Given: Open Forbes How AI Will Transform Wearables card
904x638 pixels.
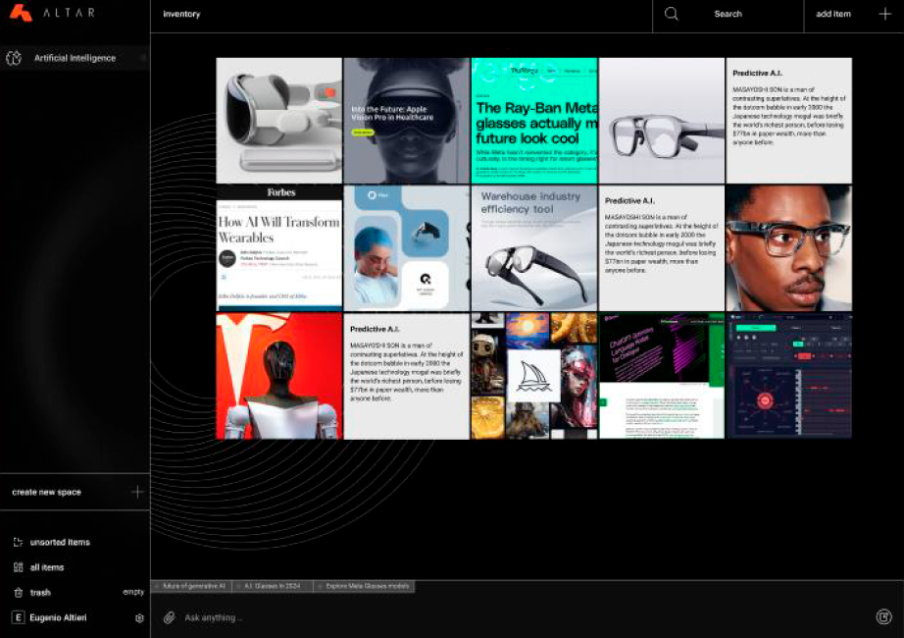Looking at the screenshot, I should 279,248.
